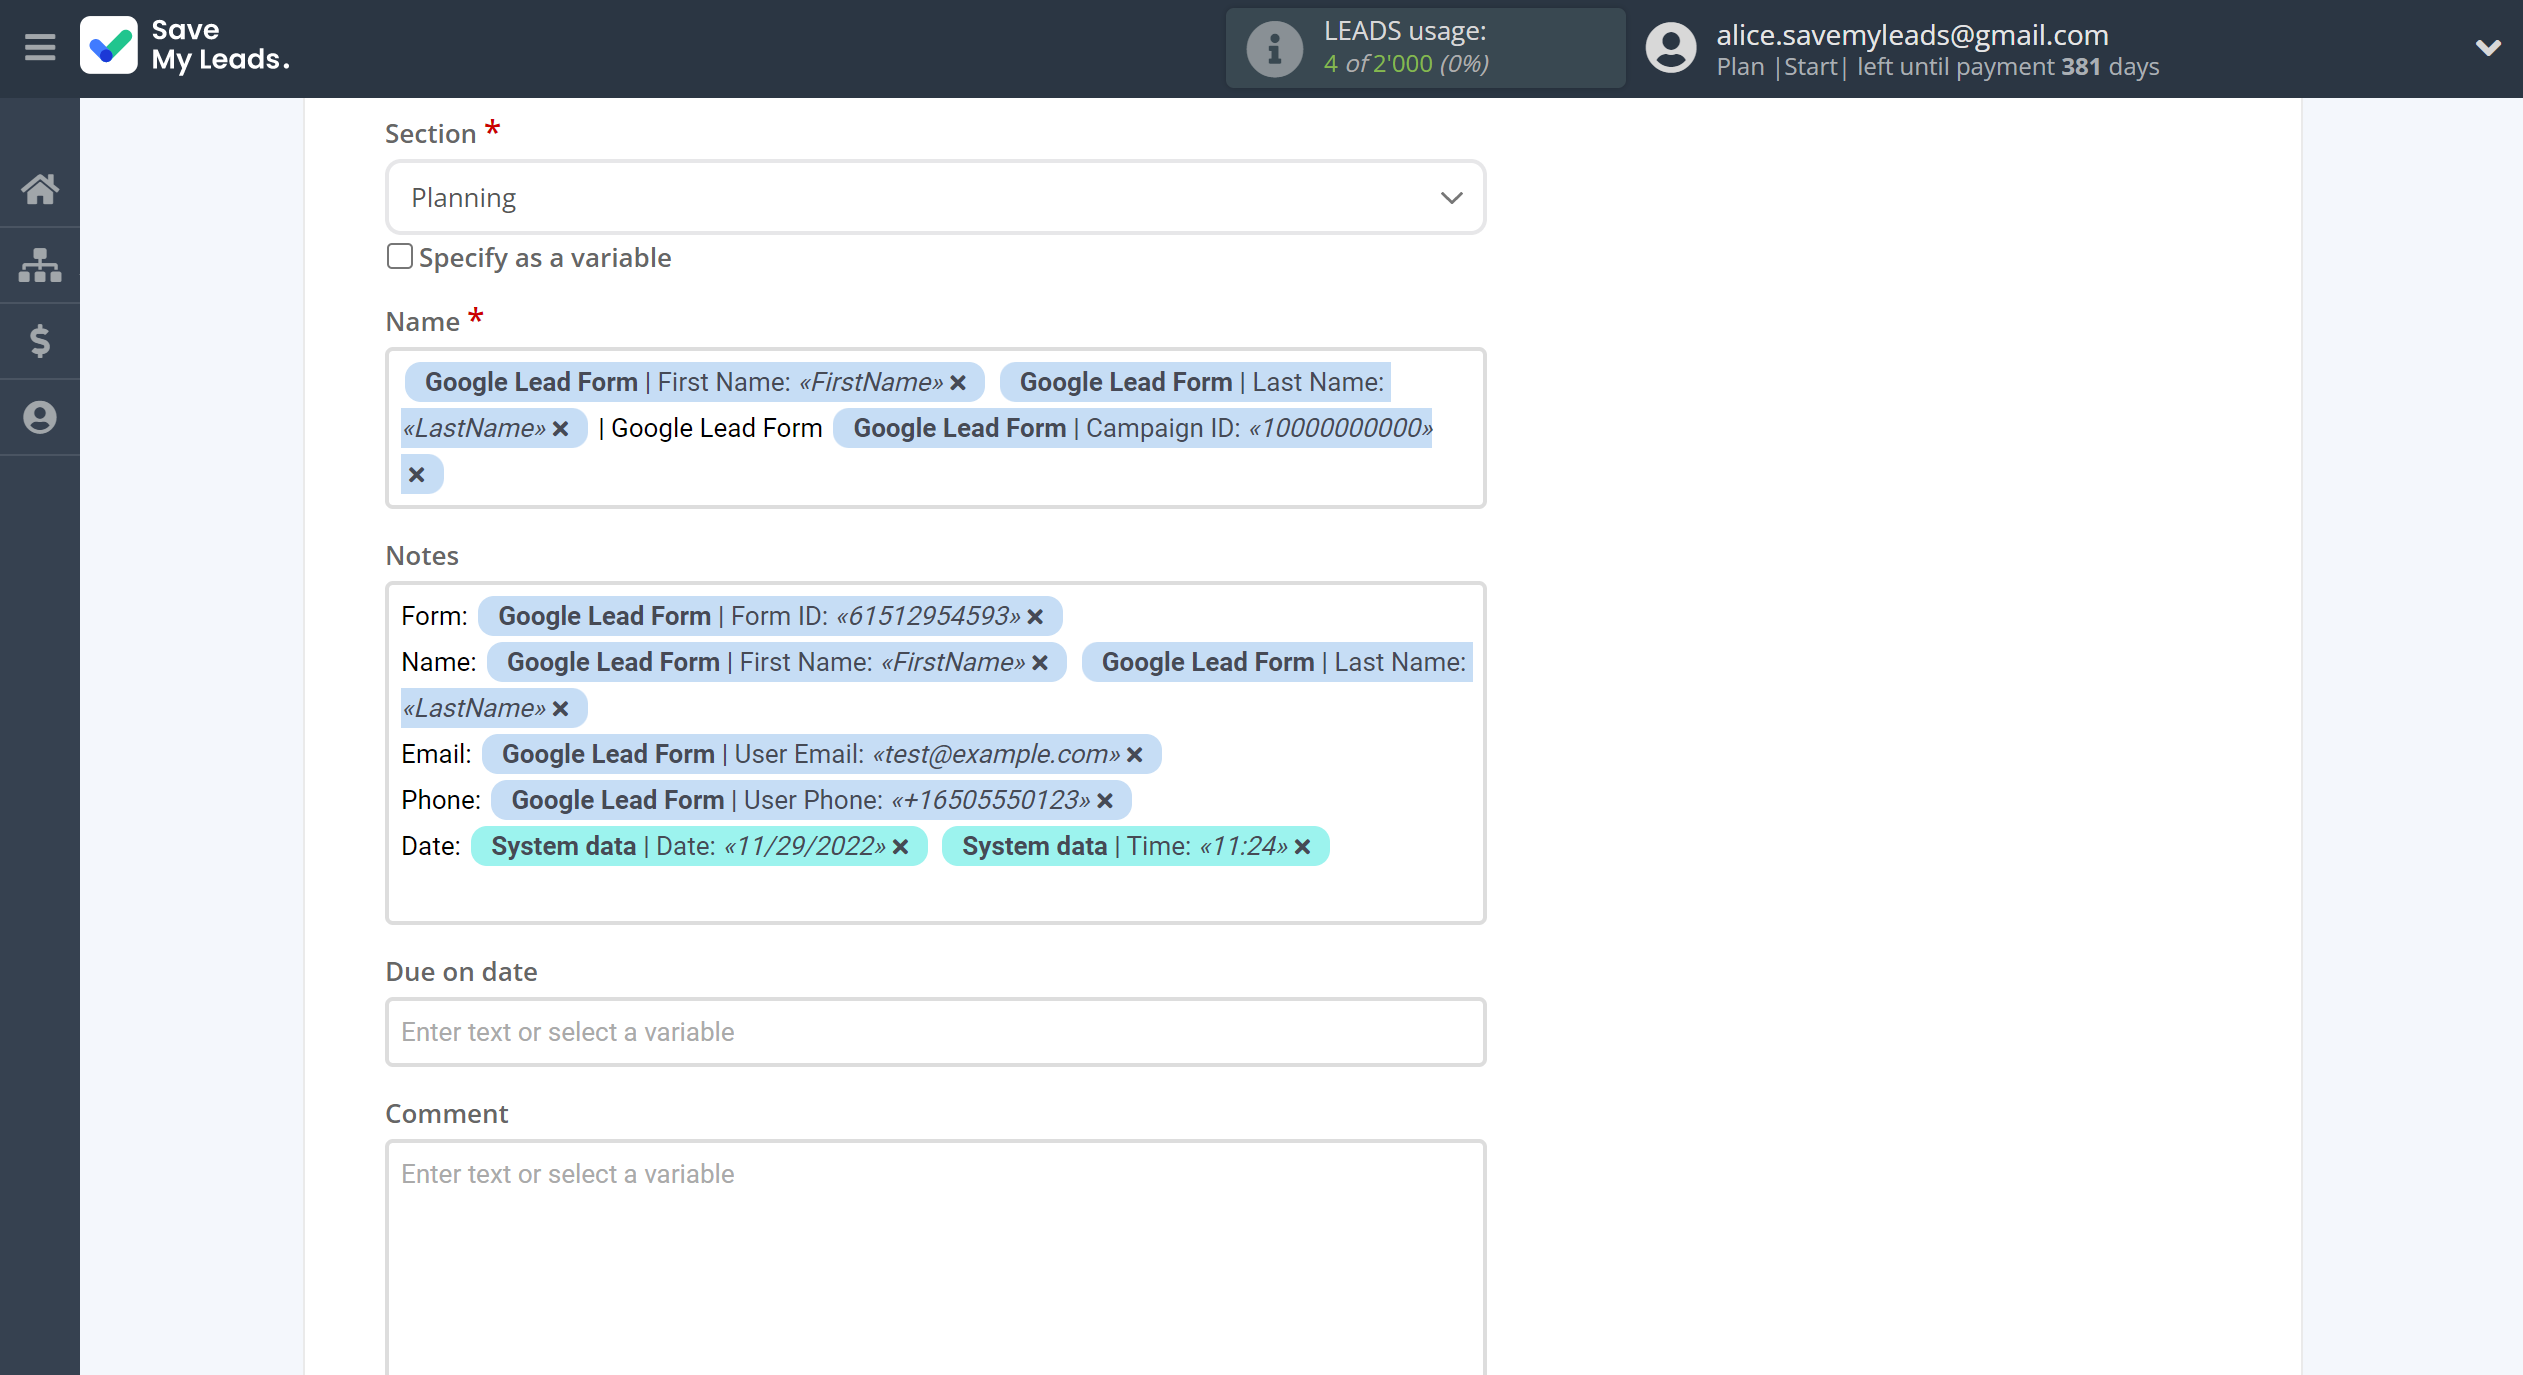This screenshot has width=2523, height=1375.
Task: Click the account avatar icon
Action: click(1670, 48)
